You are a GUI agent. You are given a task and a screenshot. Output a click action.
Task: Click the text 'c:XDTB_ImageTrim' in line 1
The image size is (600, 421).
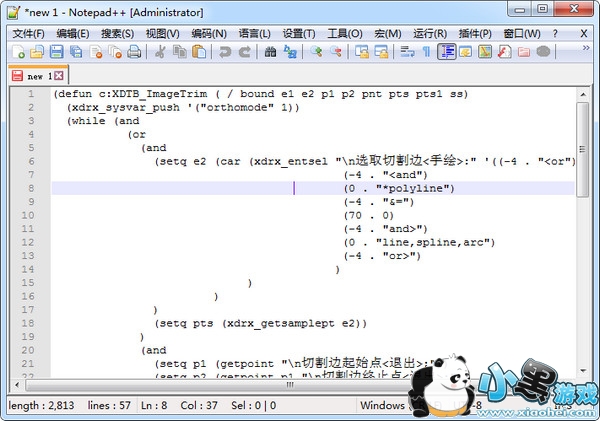[153, 94]
